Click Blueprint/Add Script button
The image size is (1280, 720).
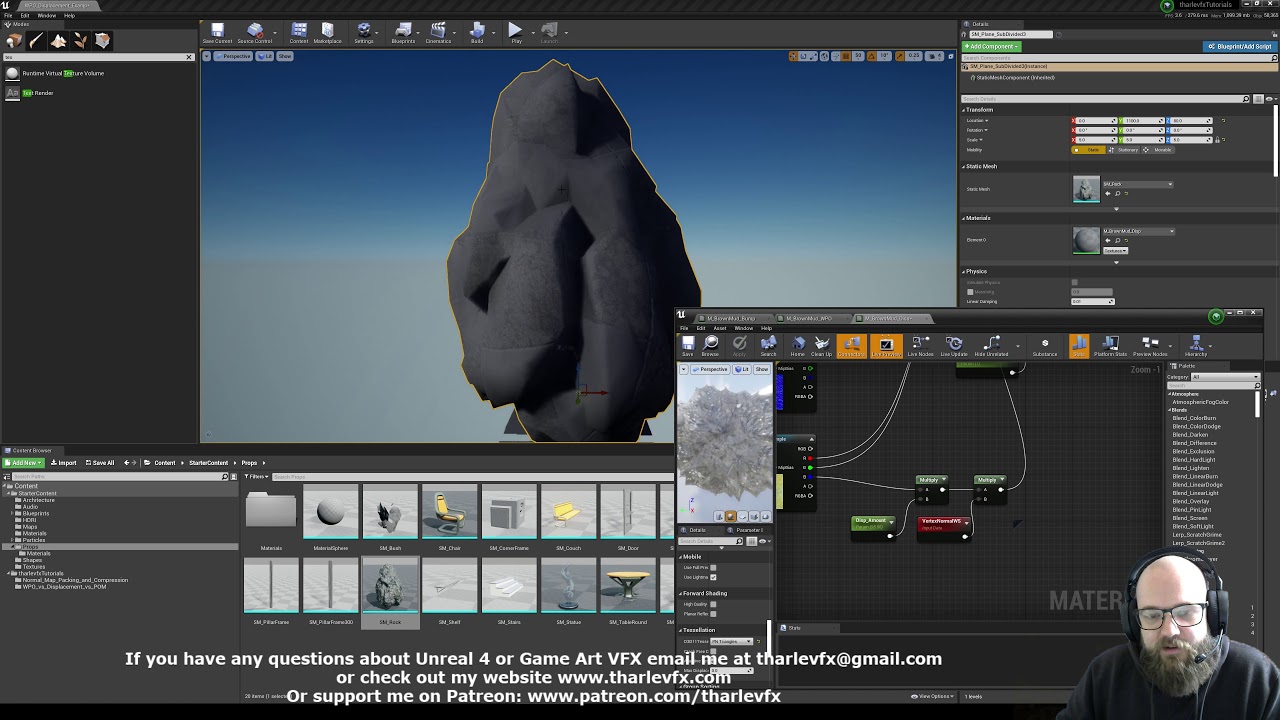pos(1239,46)
